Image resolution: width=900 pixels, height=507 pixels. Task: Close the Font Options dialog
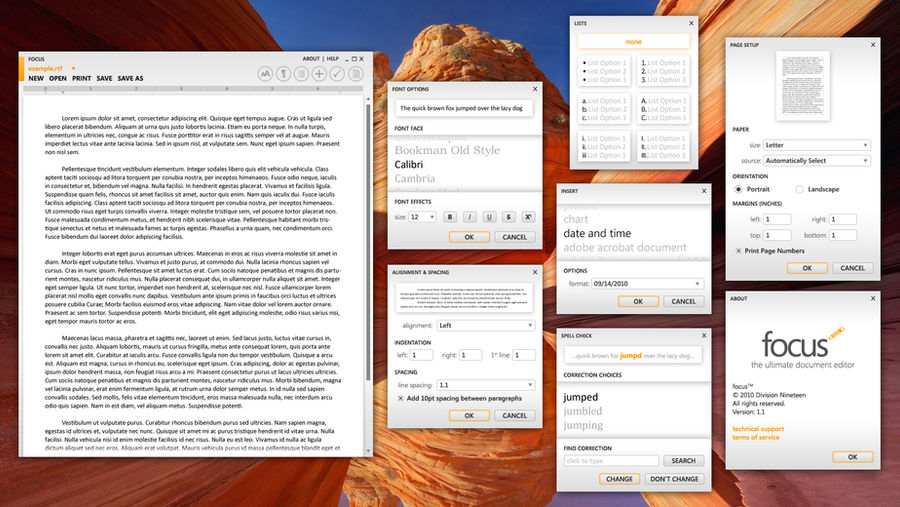pos(535,89)
